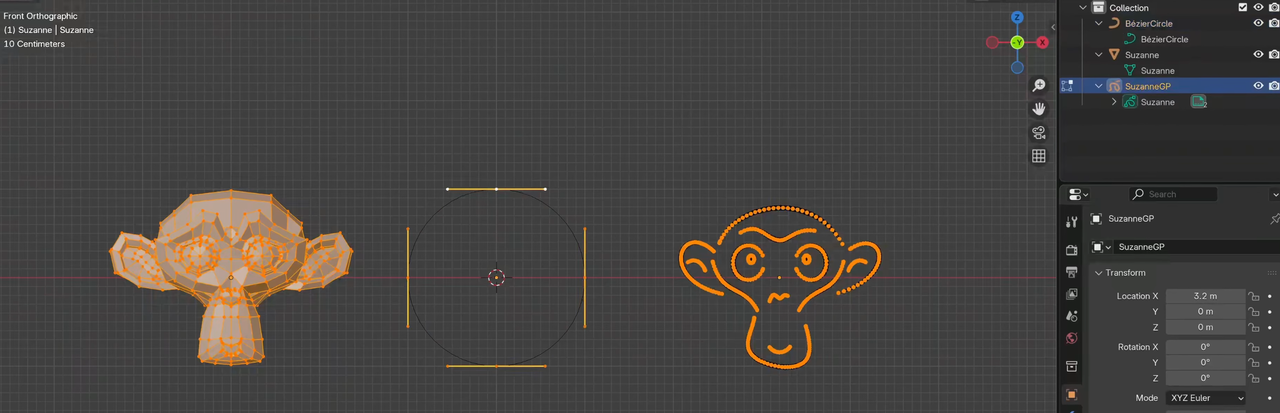Click the BézierCircle curve data icon
Screen dimensions: 1280x413
pyautogui.click(x=1130, y=39)
